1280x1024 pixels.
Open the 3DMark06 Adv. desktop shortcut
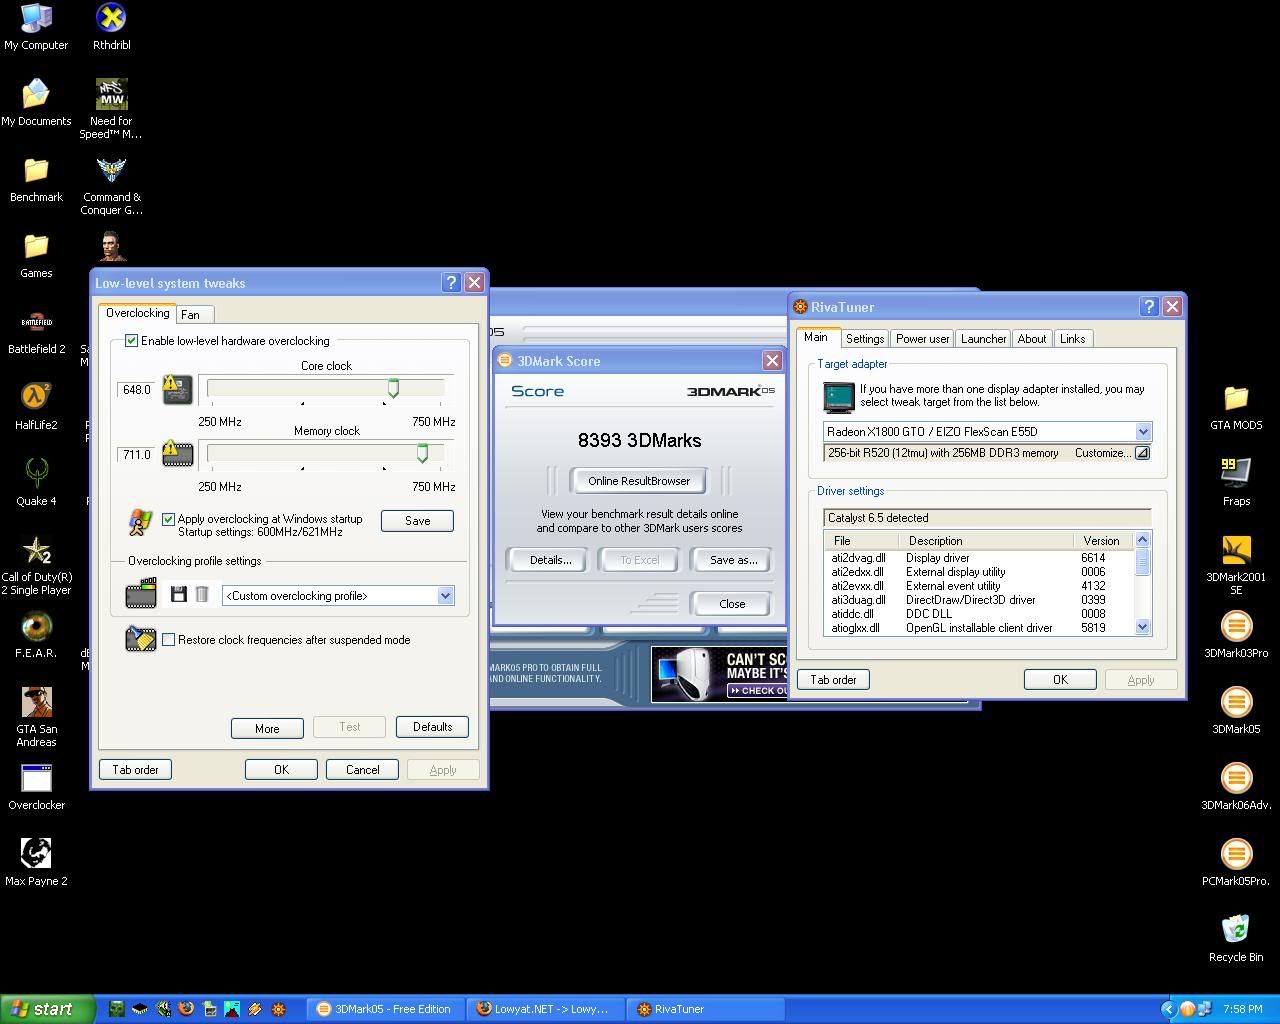(x=1236, y=778)
